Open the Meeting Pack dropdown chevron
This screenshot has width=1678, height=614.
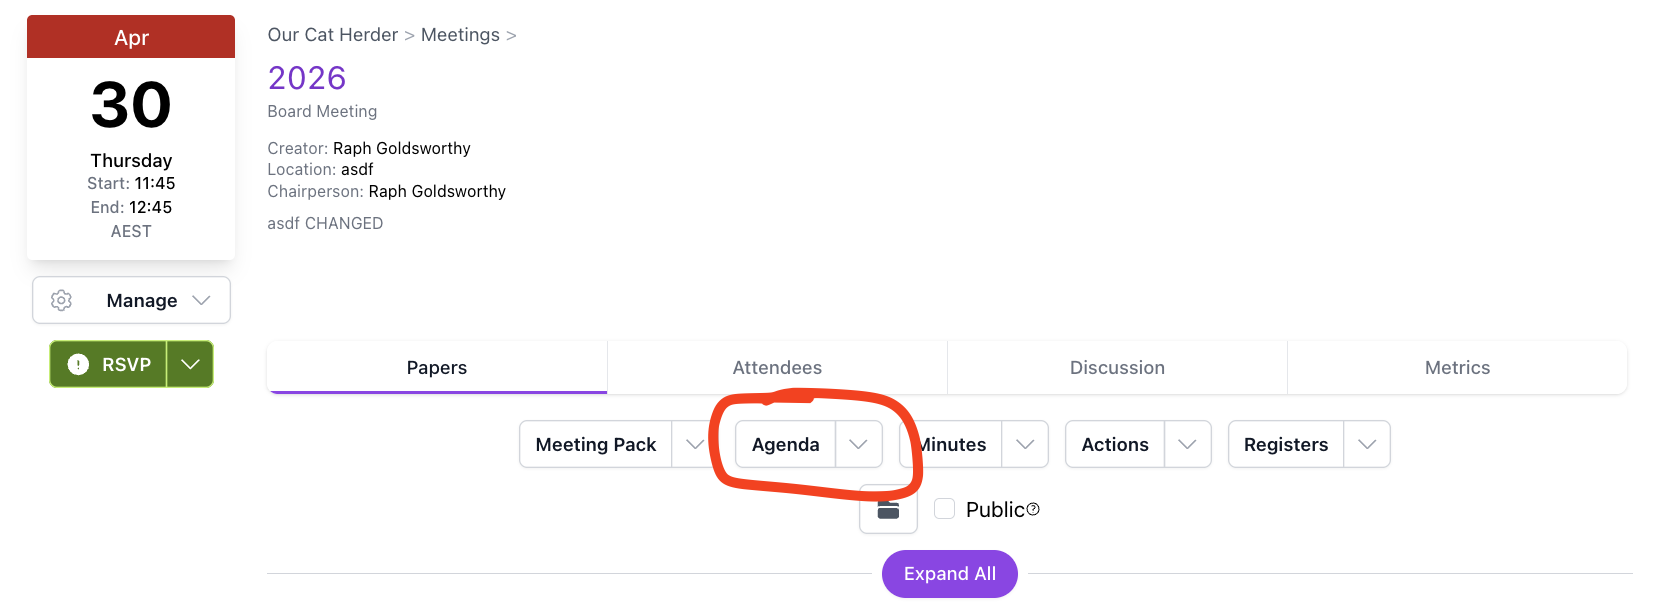pyautogui.click(x=695, y=444)
